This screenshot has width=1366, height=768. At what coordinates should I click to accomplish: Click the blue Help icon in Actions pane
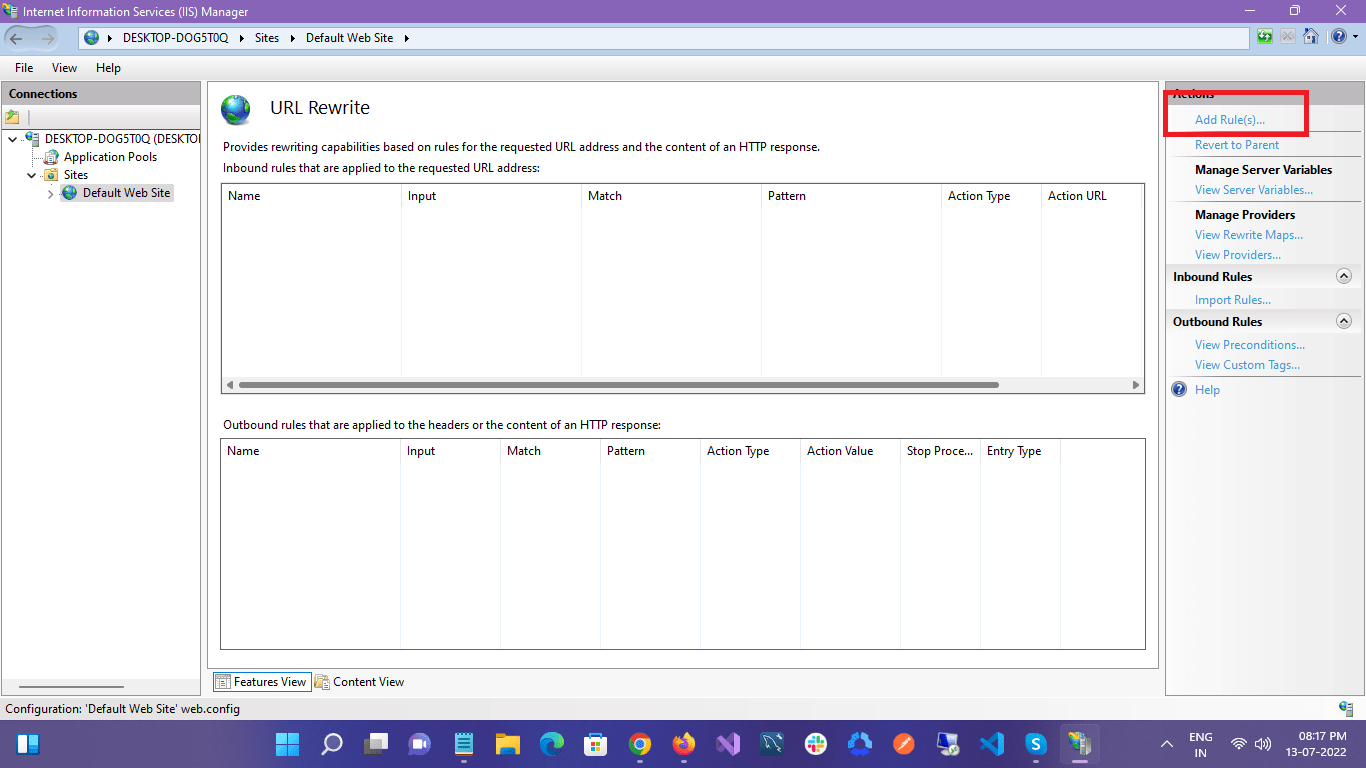click(x=1180, y=390)
